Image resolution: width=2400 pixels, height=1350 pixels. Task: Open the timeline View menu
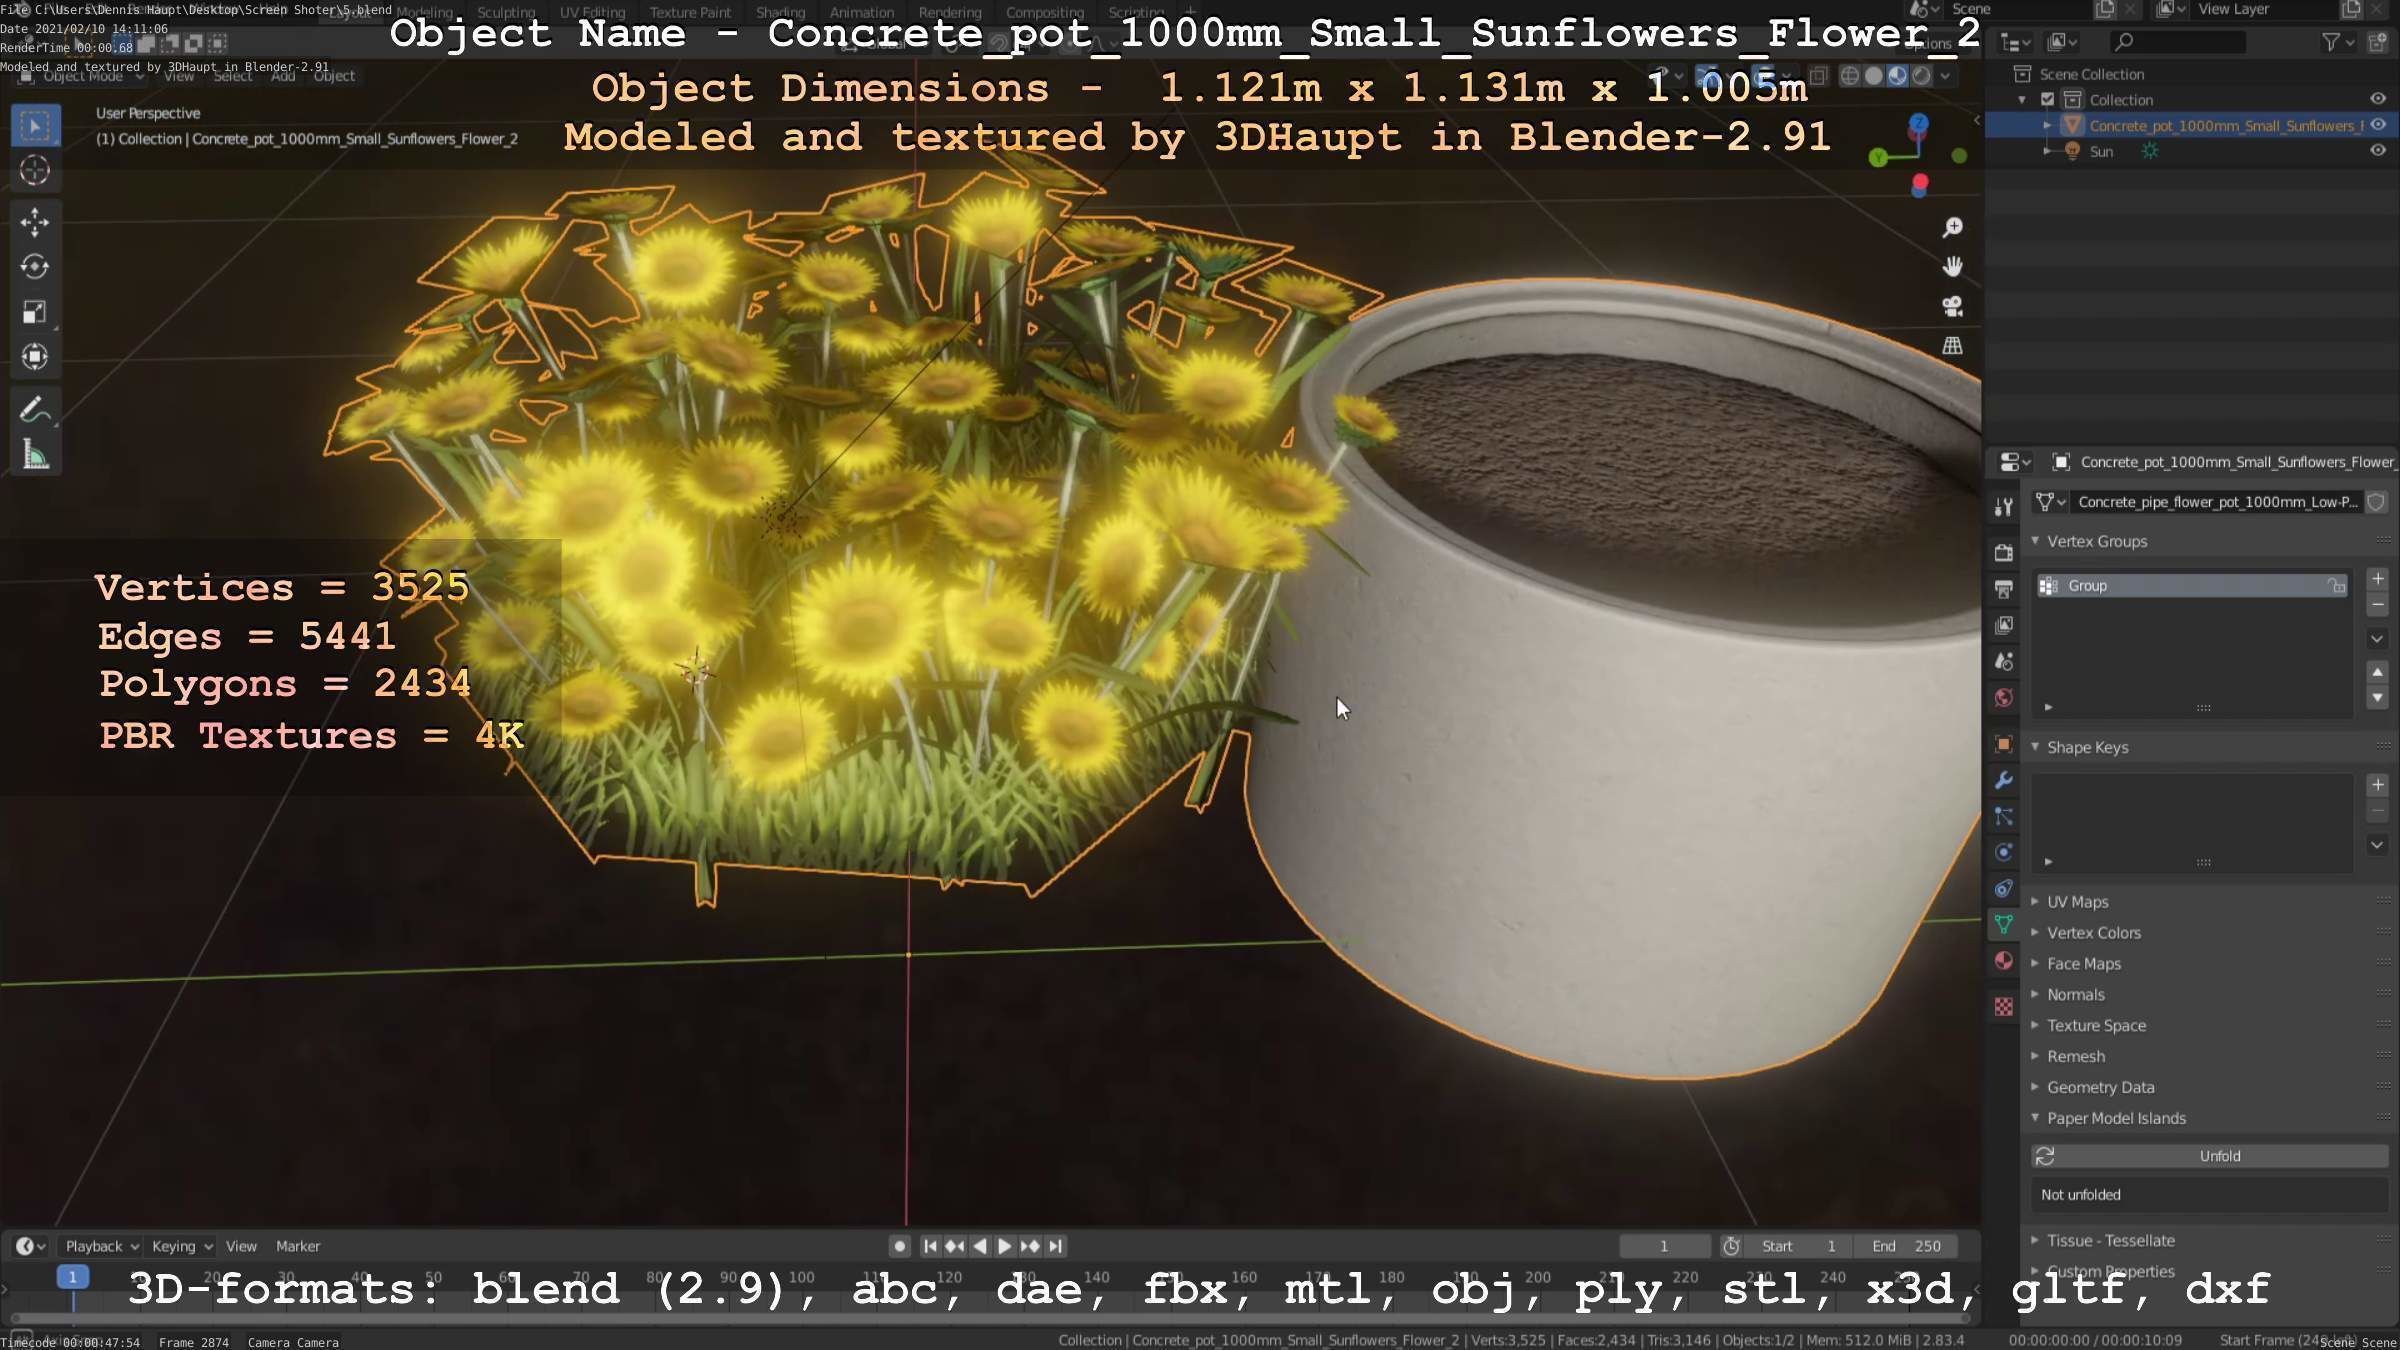click(241, 1246)
